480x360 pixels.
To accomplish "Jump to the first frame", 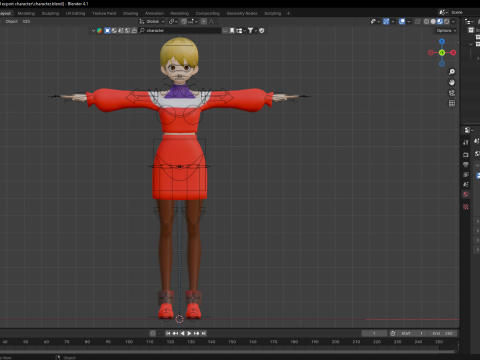I will point(168,333).
